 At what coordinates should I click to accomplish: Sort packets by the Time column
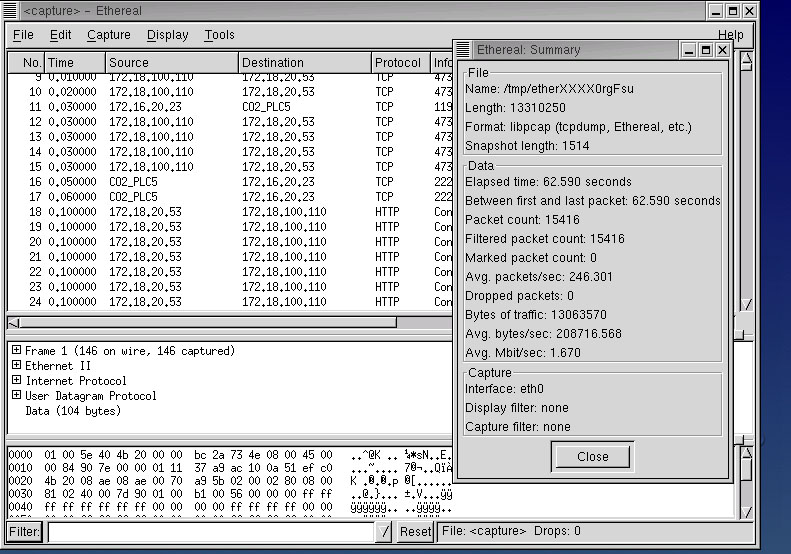(75, 63)
